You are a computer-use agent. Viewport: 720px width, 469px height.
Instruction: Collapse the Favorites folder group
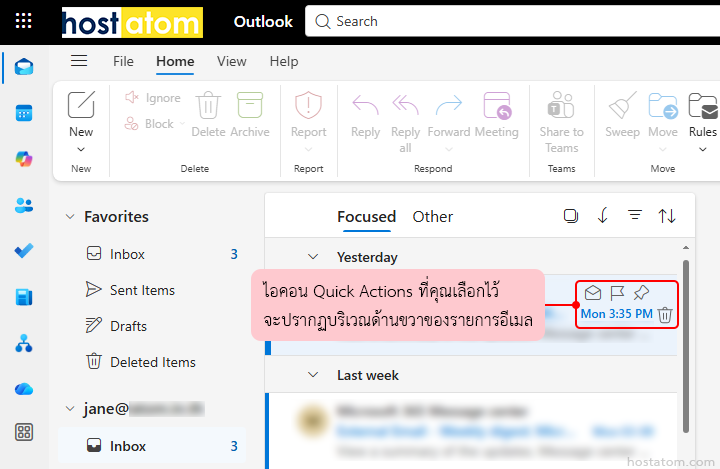click(x=69, y=217)
